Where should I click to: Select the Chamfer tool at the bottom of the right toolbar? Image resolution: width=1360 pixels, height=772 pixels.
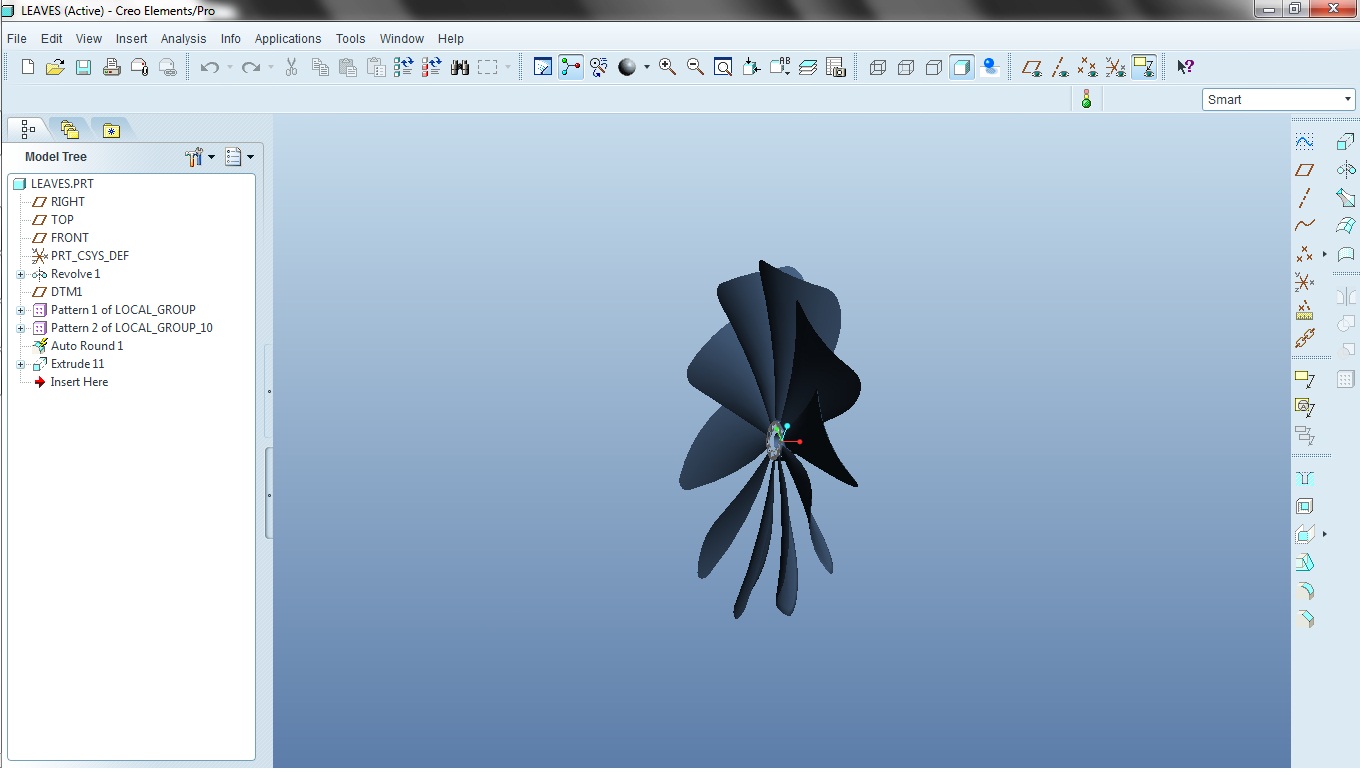1304,618
